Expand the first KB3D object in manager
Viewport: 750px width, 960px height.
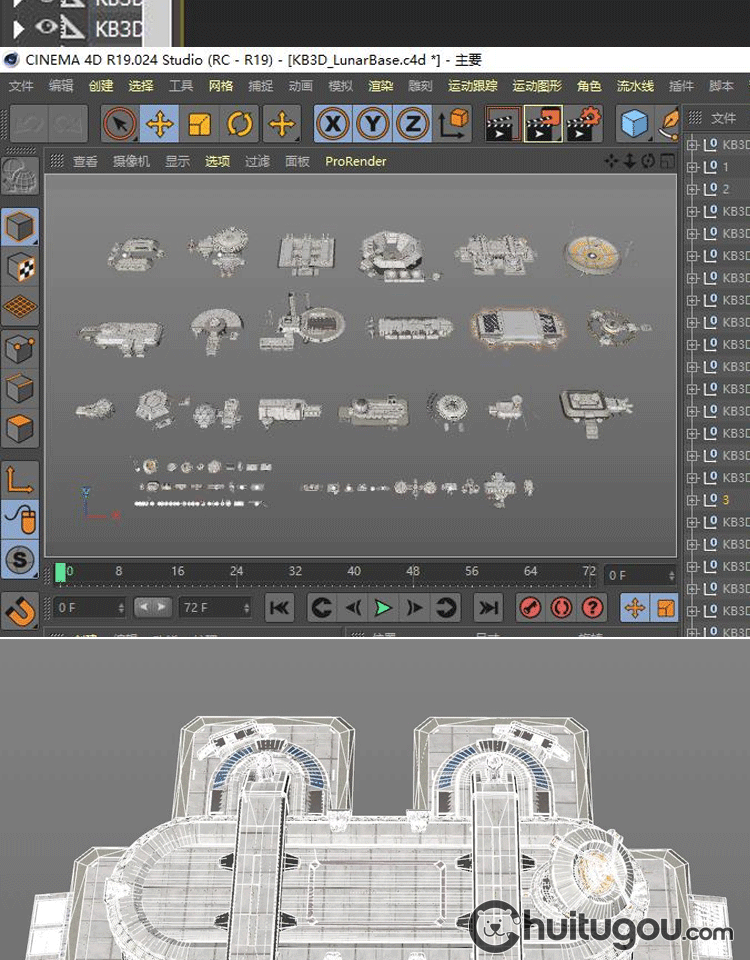coord(692,144)
